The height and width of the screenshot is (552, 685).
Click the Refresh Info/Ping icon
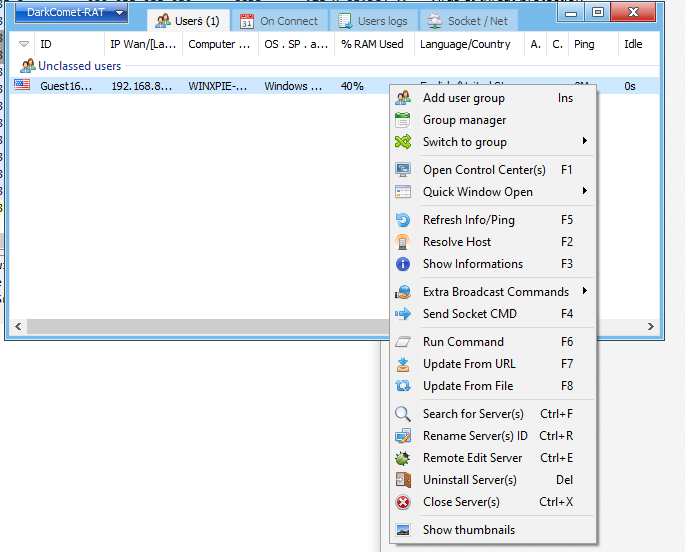coord(403,220)
